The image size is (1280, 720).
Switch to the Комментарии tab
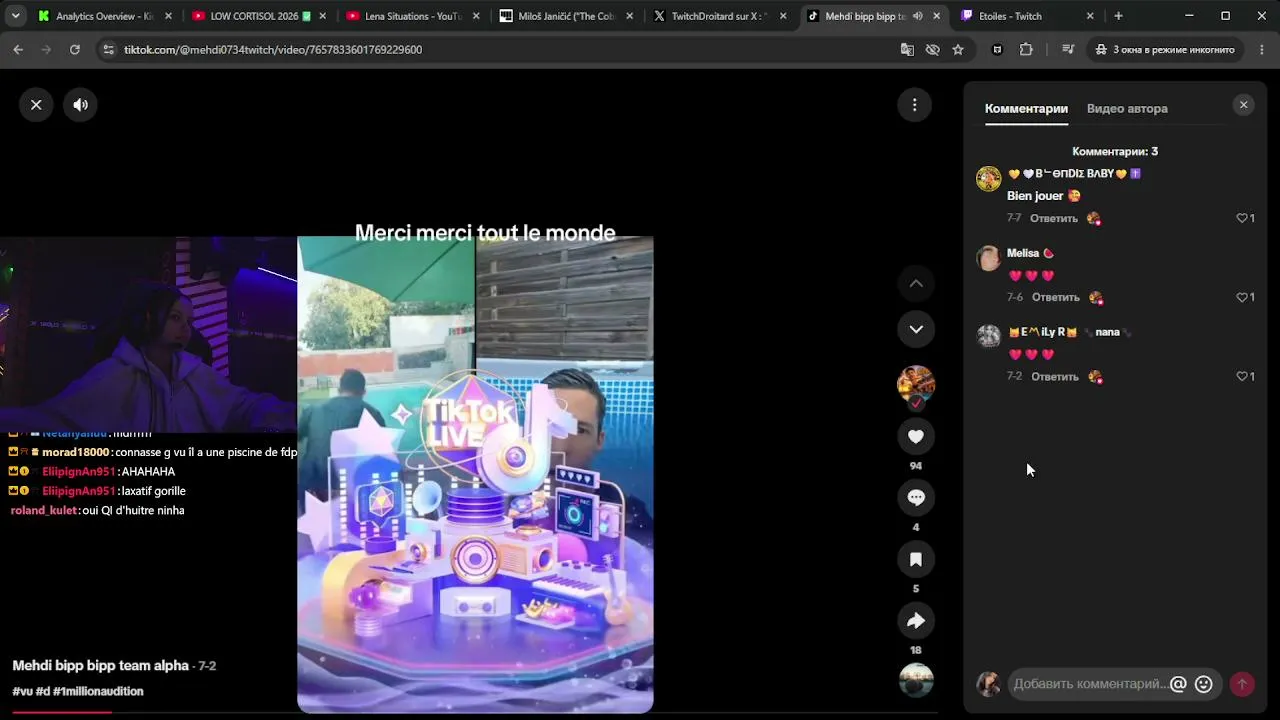pyautogui.click(x=1026, y=108)
